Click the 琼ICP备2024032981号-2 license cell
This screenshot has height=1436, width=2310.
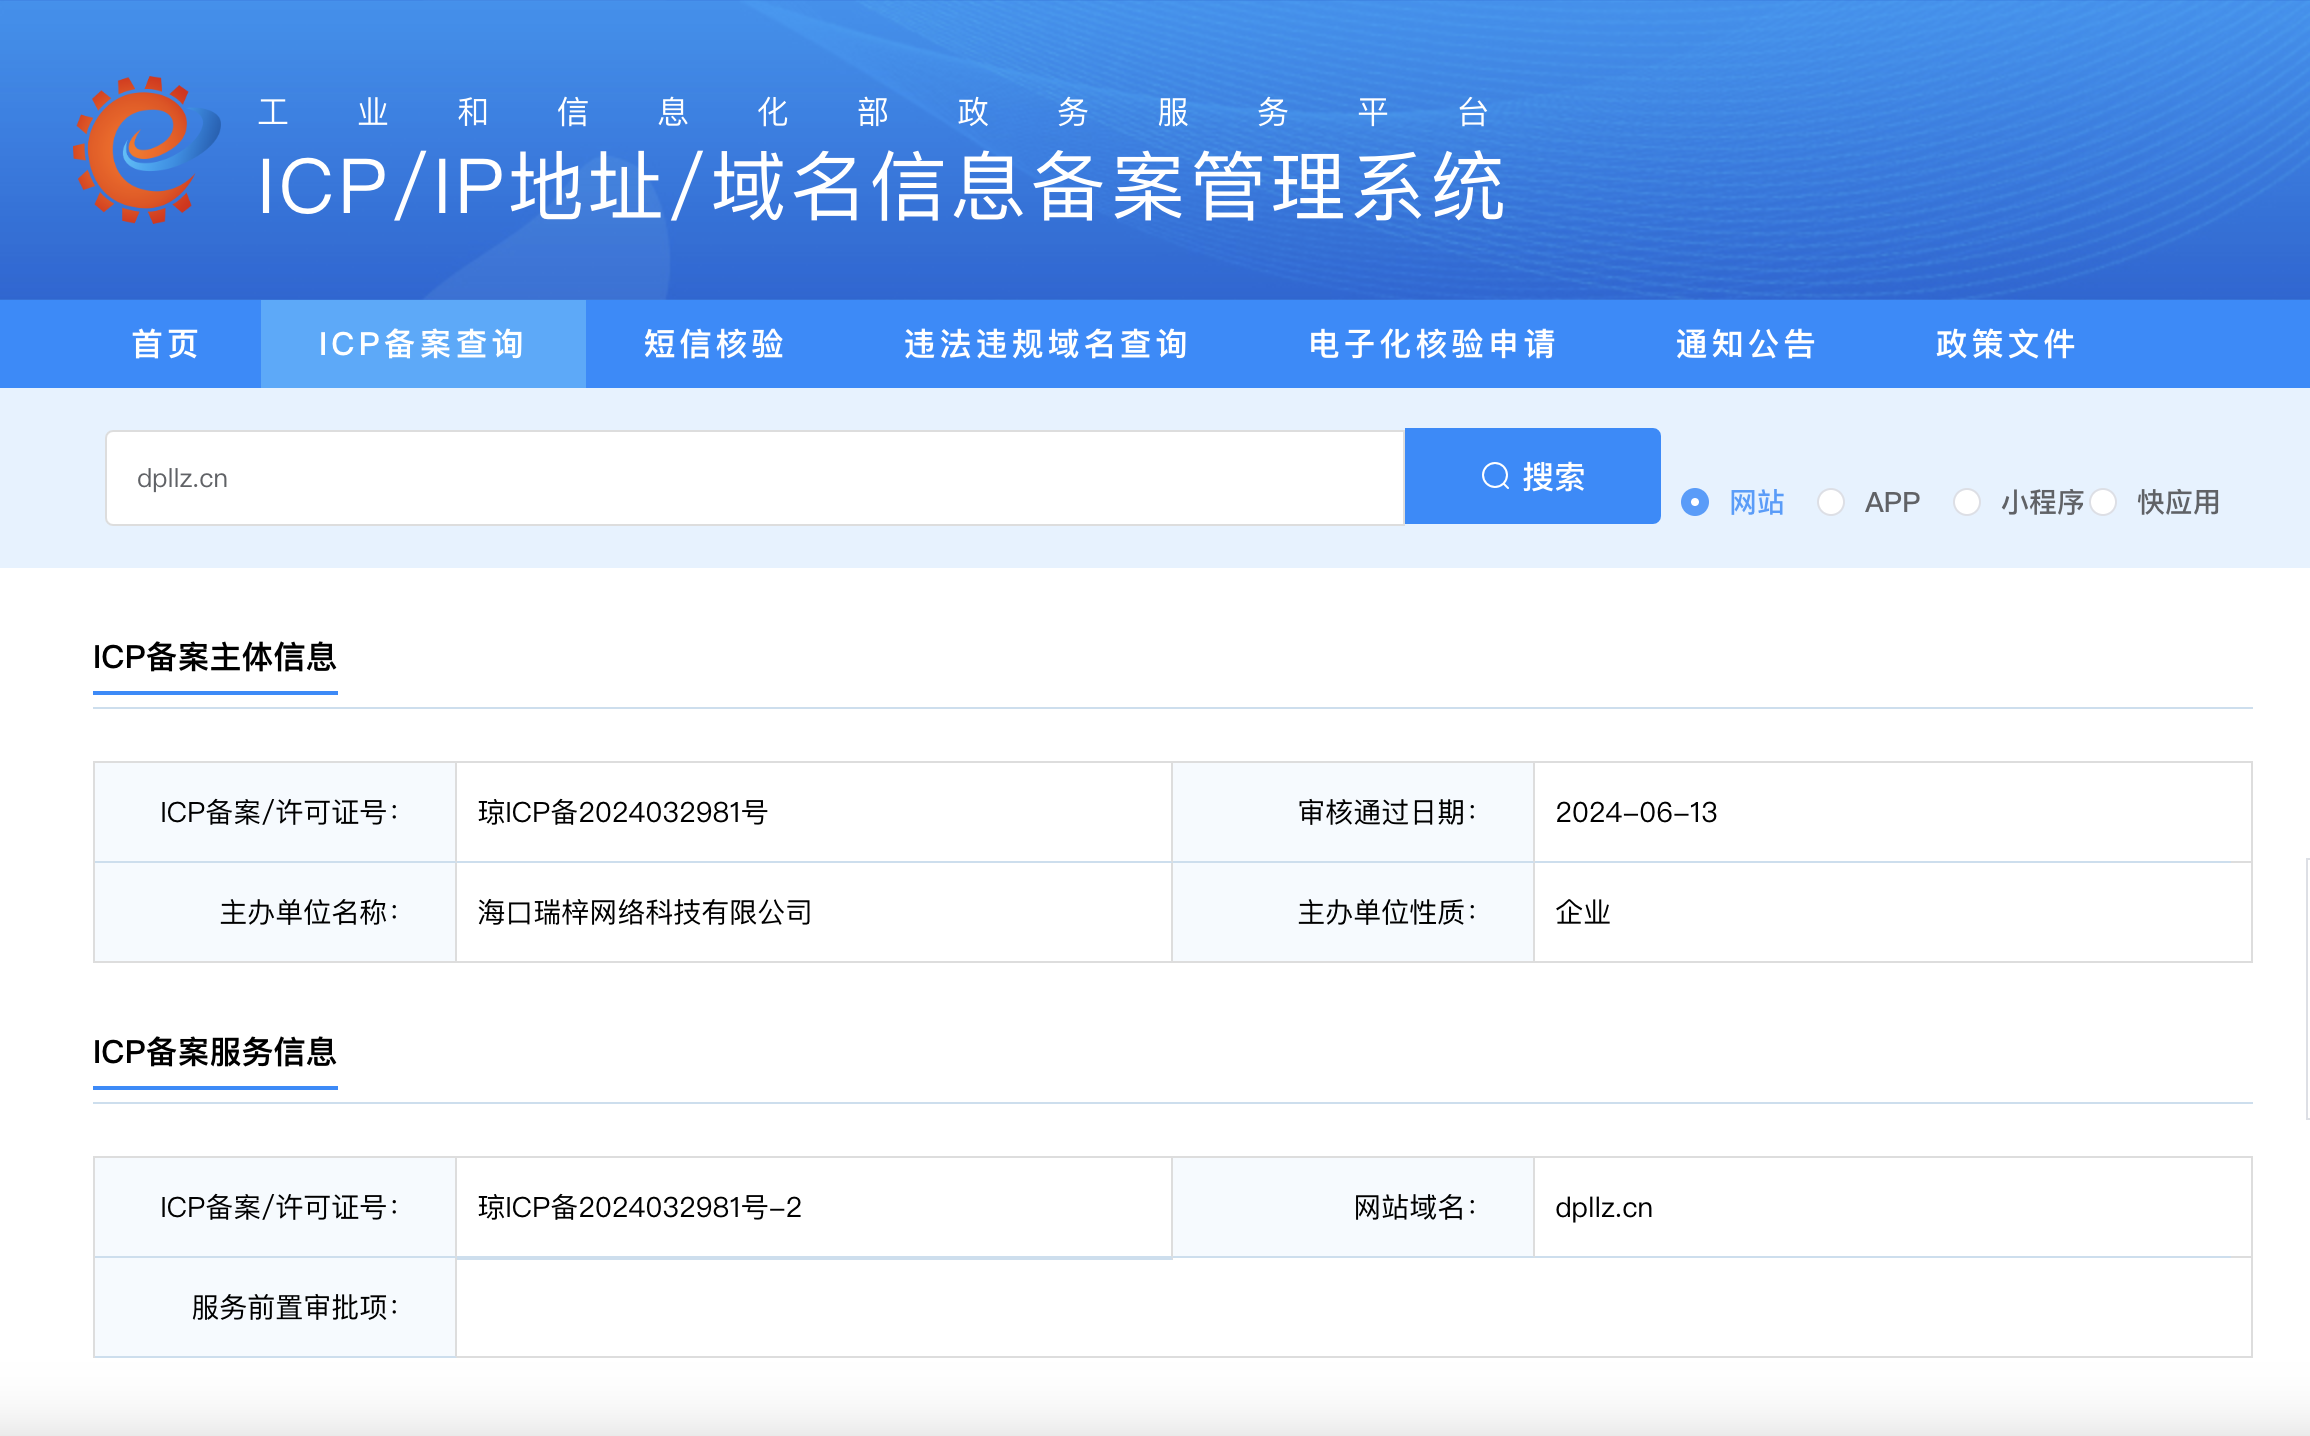(640, 1207)
